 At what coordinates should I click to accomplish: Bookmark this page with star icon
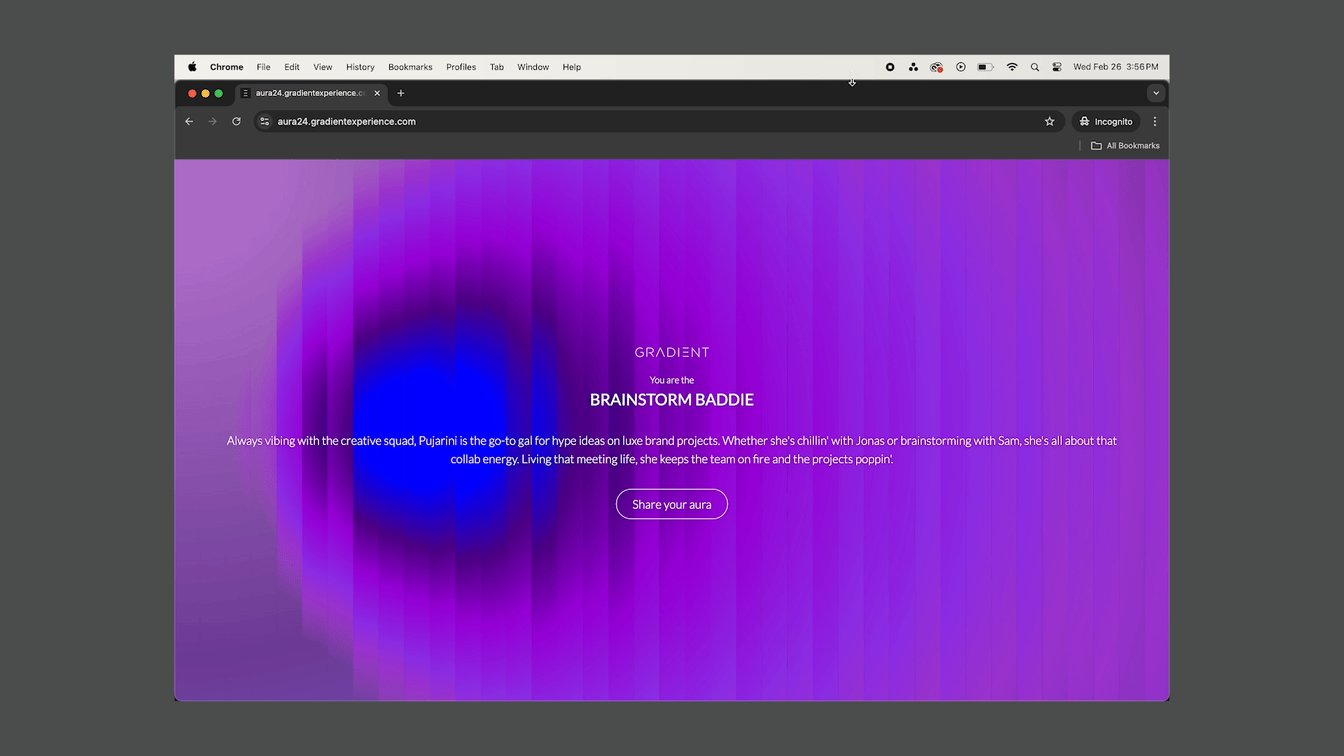pyautogui.click(x=1049, y=121)
